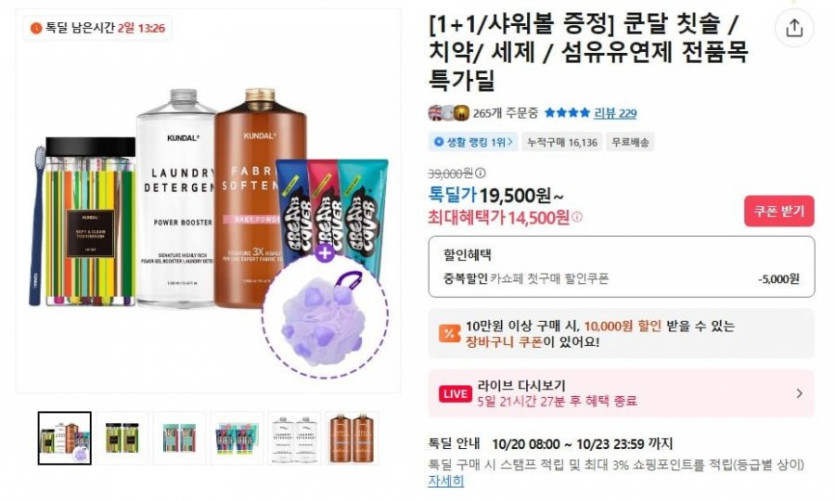Click the 쿠폰 받기 button

779,211
